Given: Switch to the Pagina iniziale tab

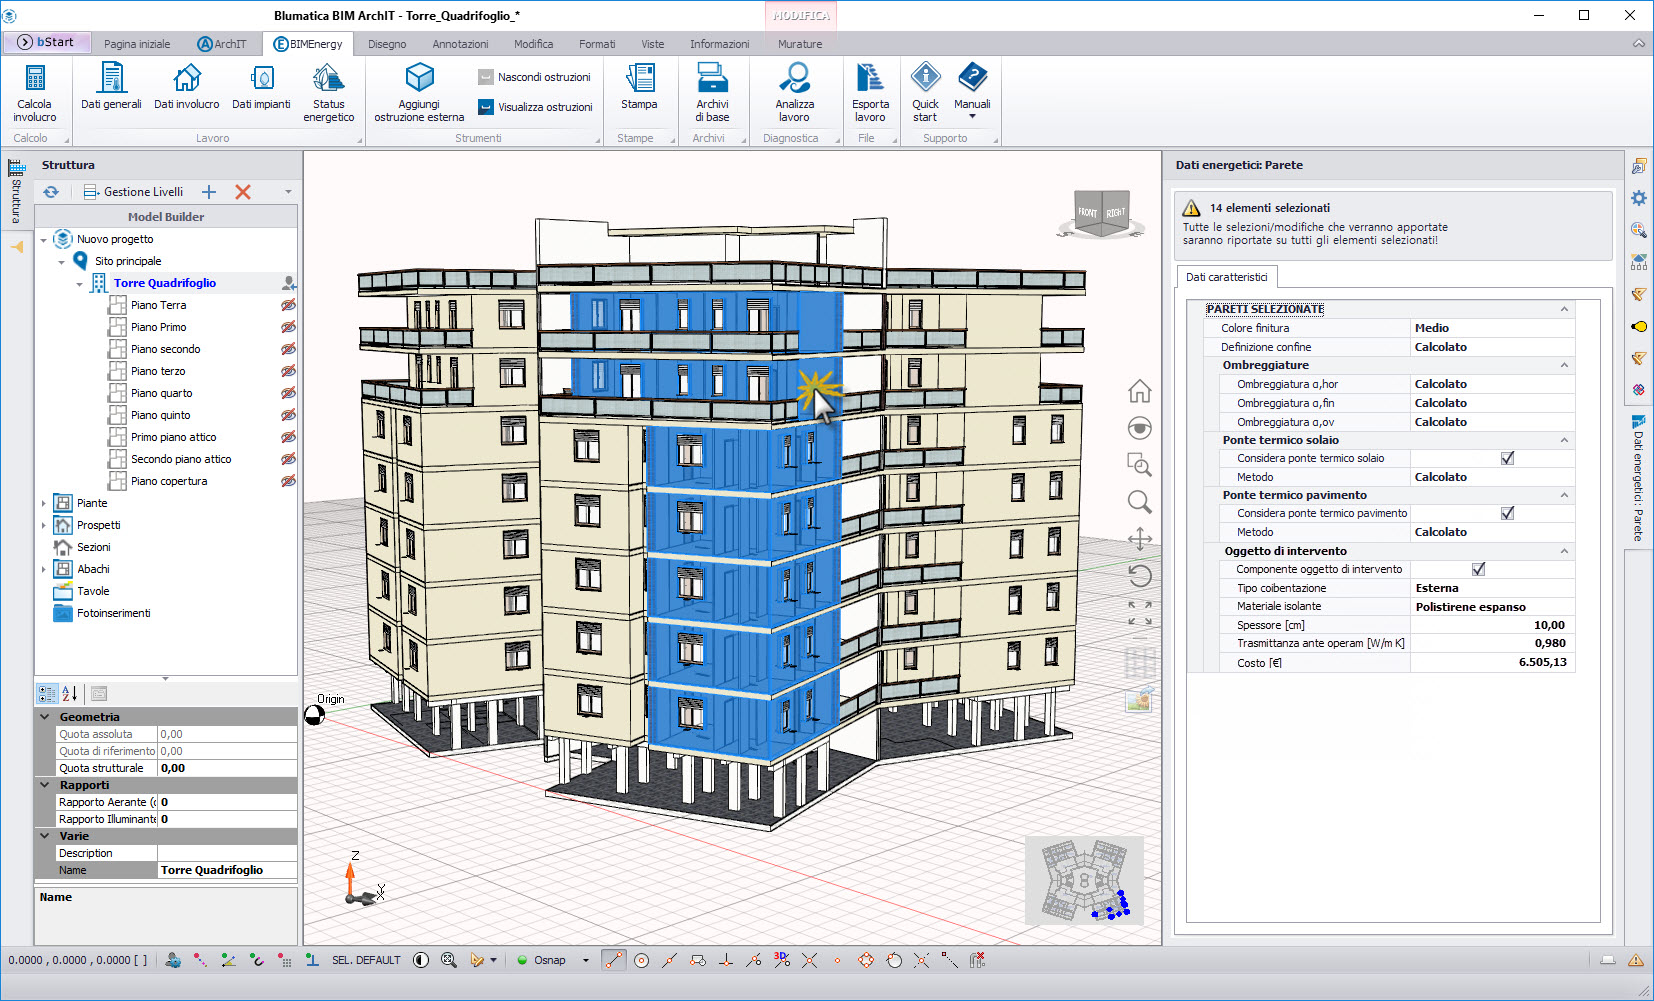Looking at the screenshot, I should [137, 44].
